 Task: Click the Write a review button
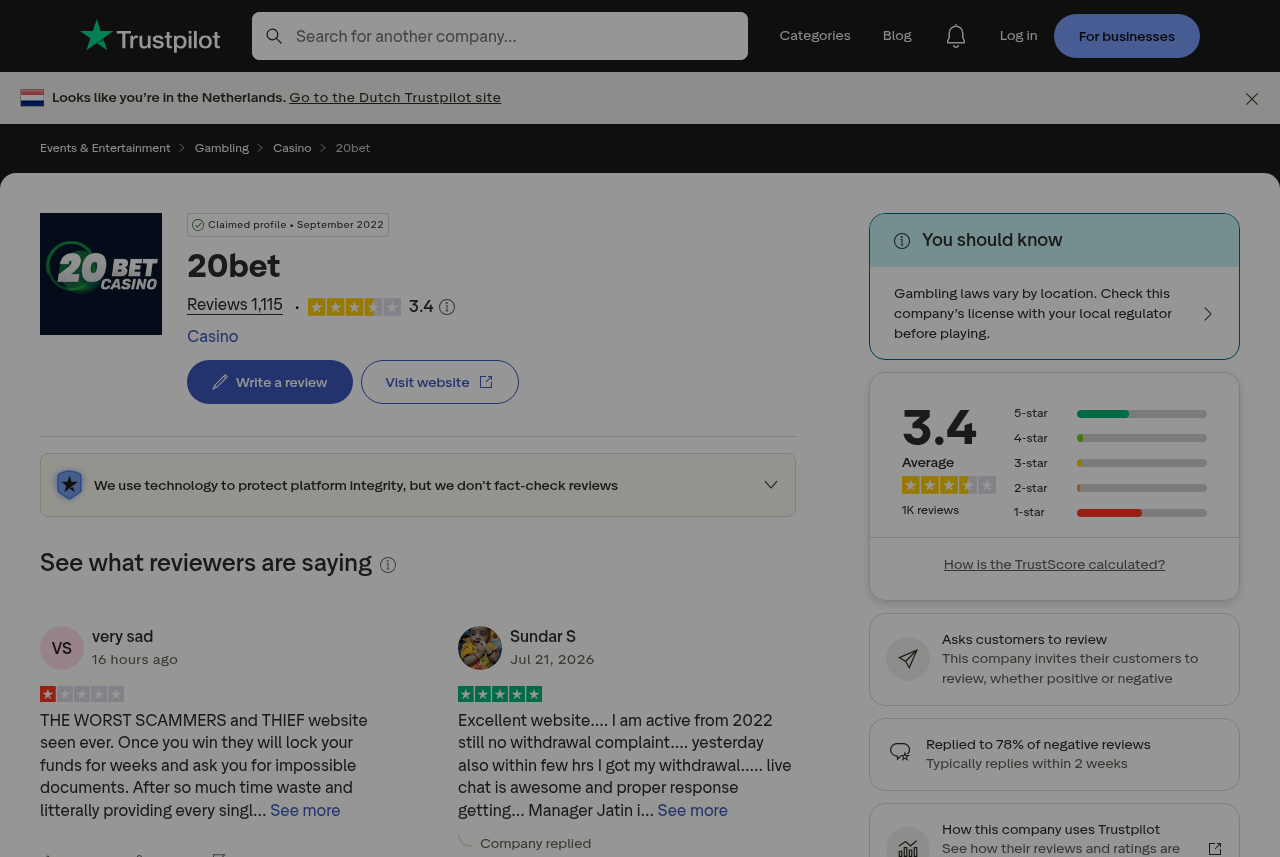[270, 382]
